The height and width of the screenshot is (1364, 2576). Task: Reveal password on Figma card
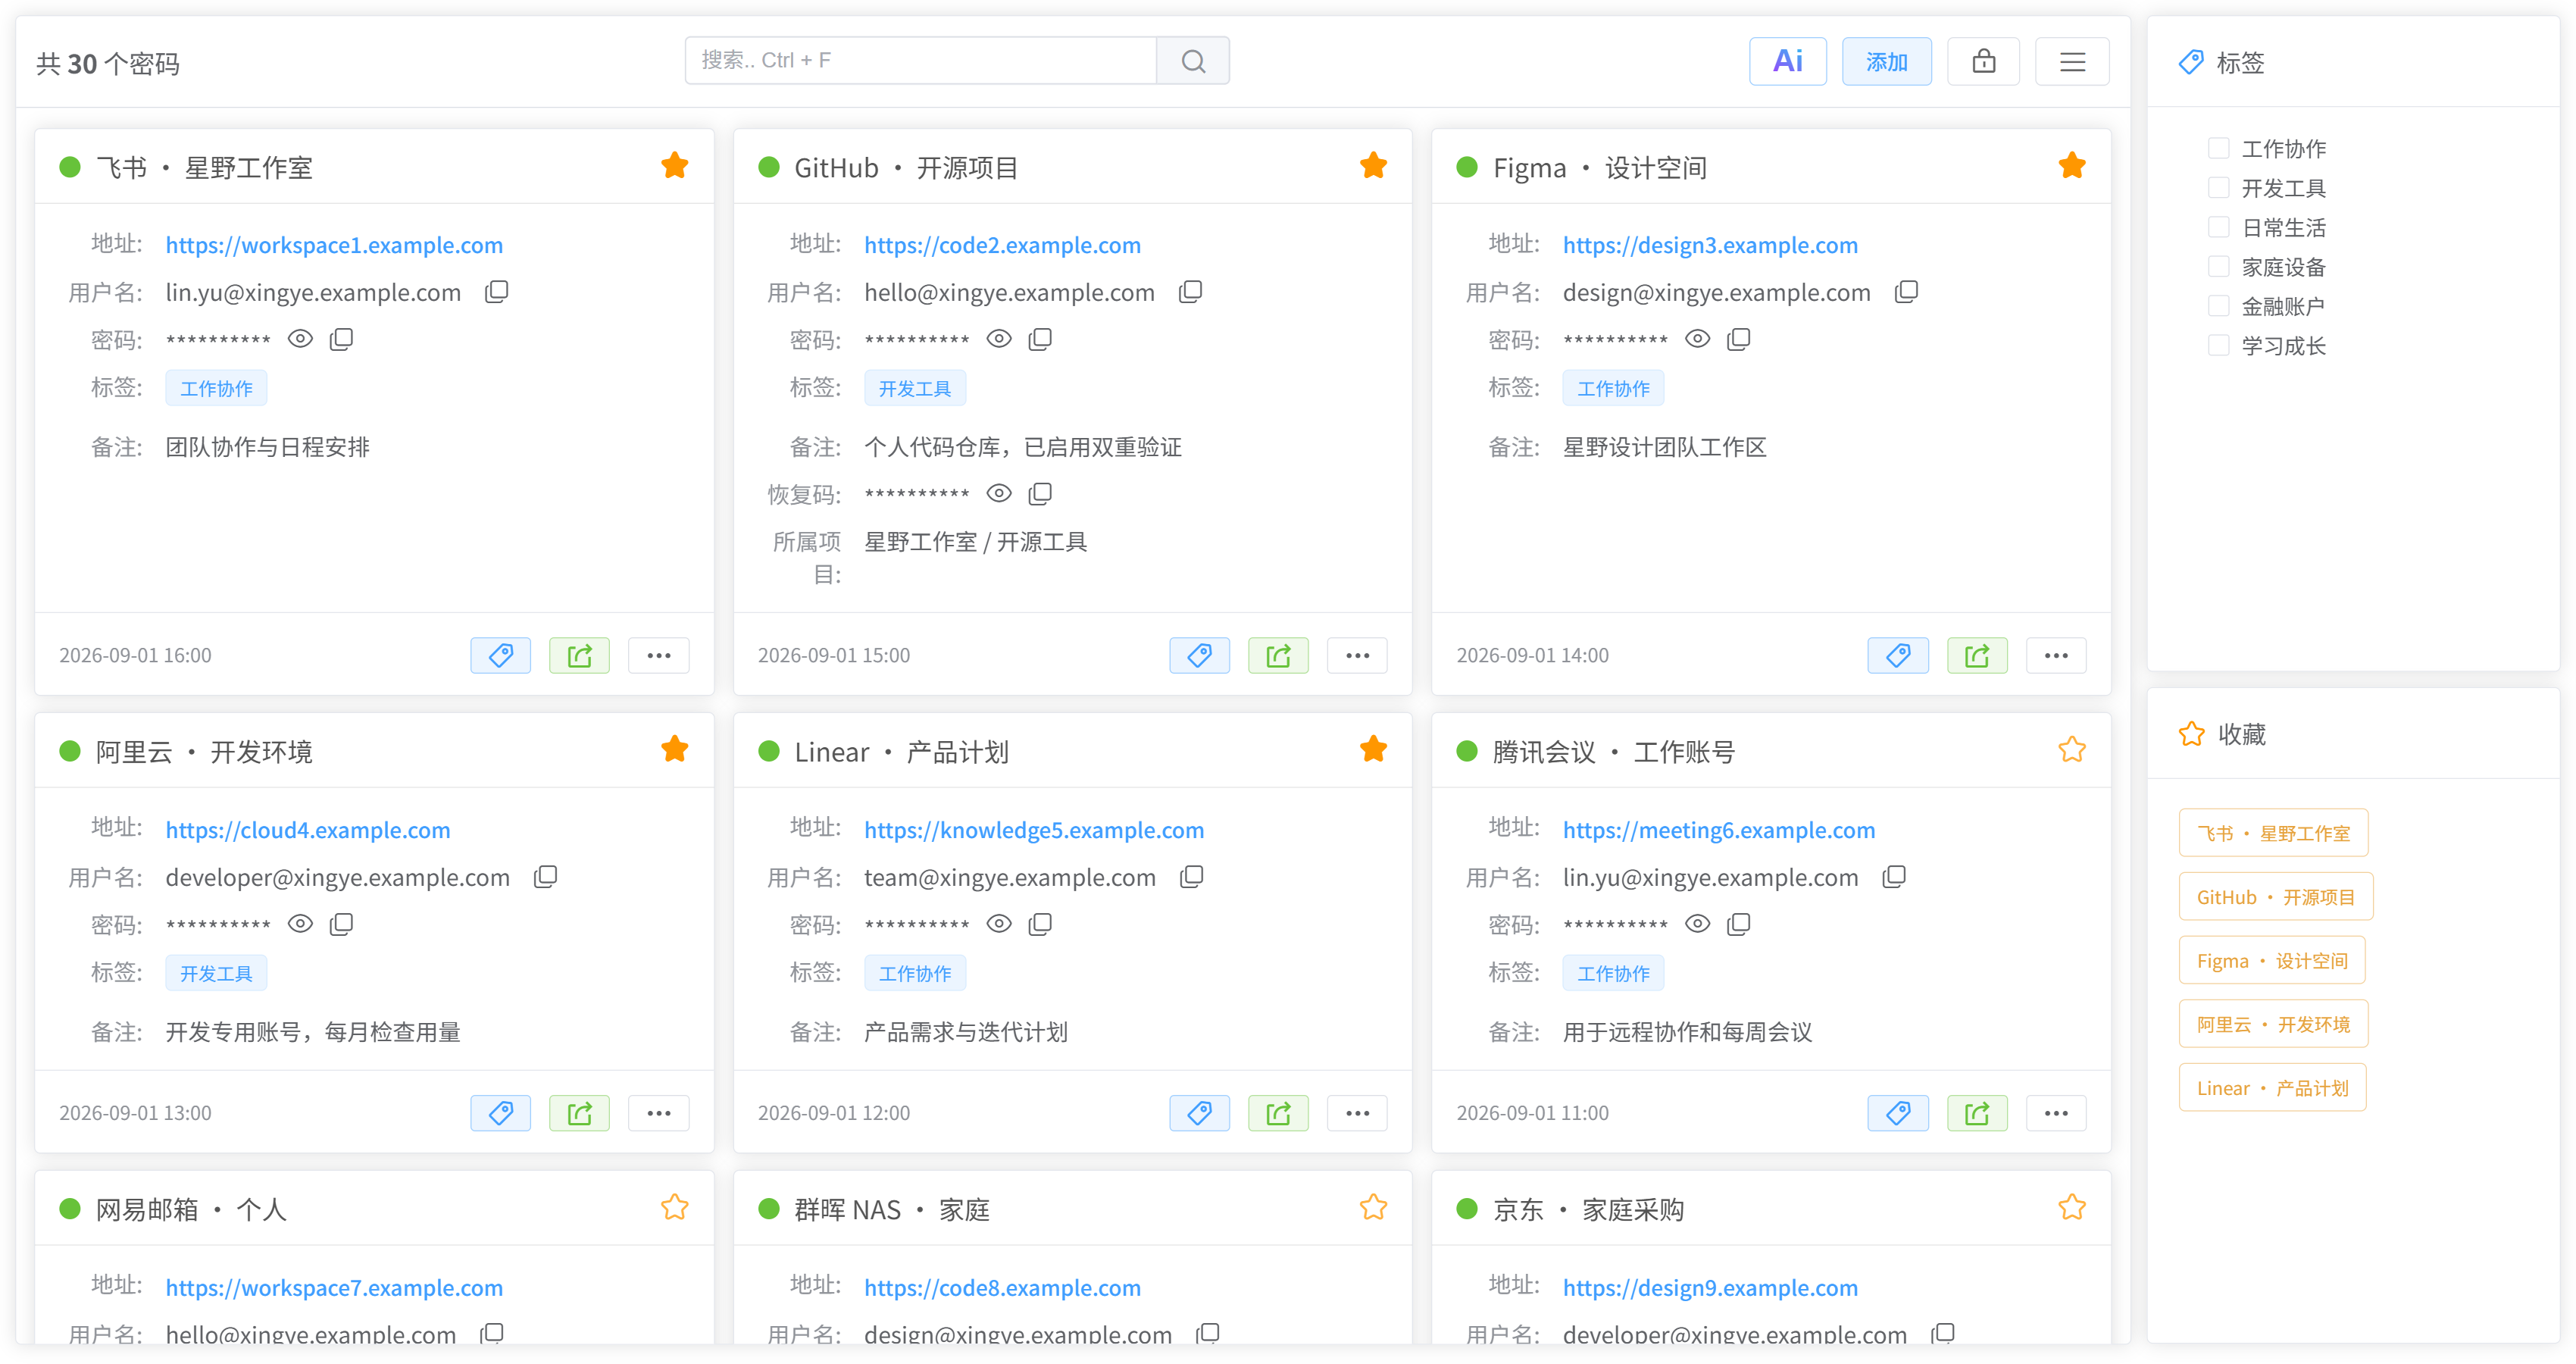[1697, 339]
